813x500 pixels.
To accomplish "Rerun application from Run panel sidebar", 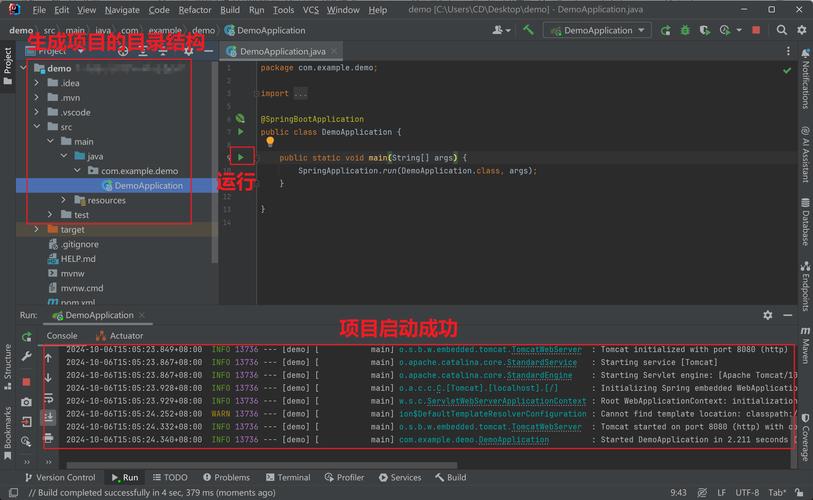I will 26,337.
